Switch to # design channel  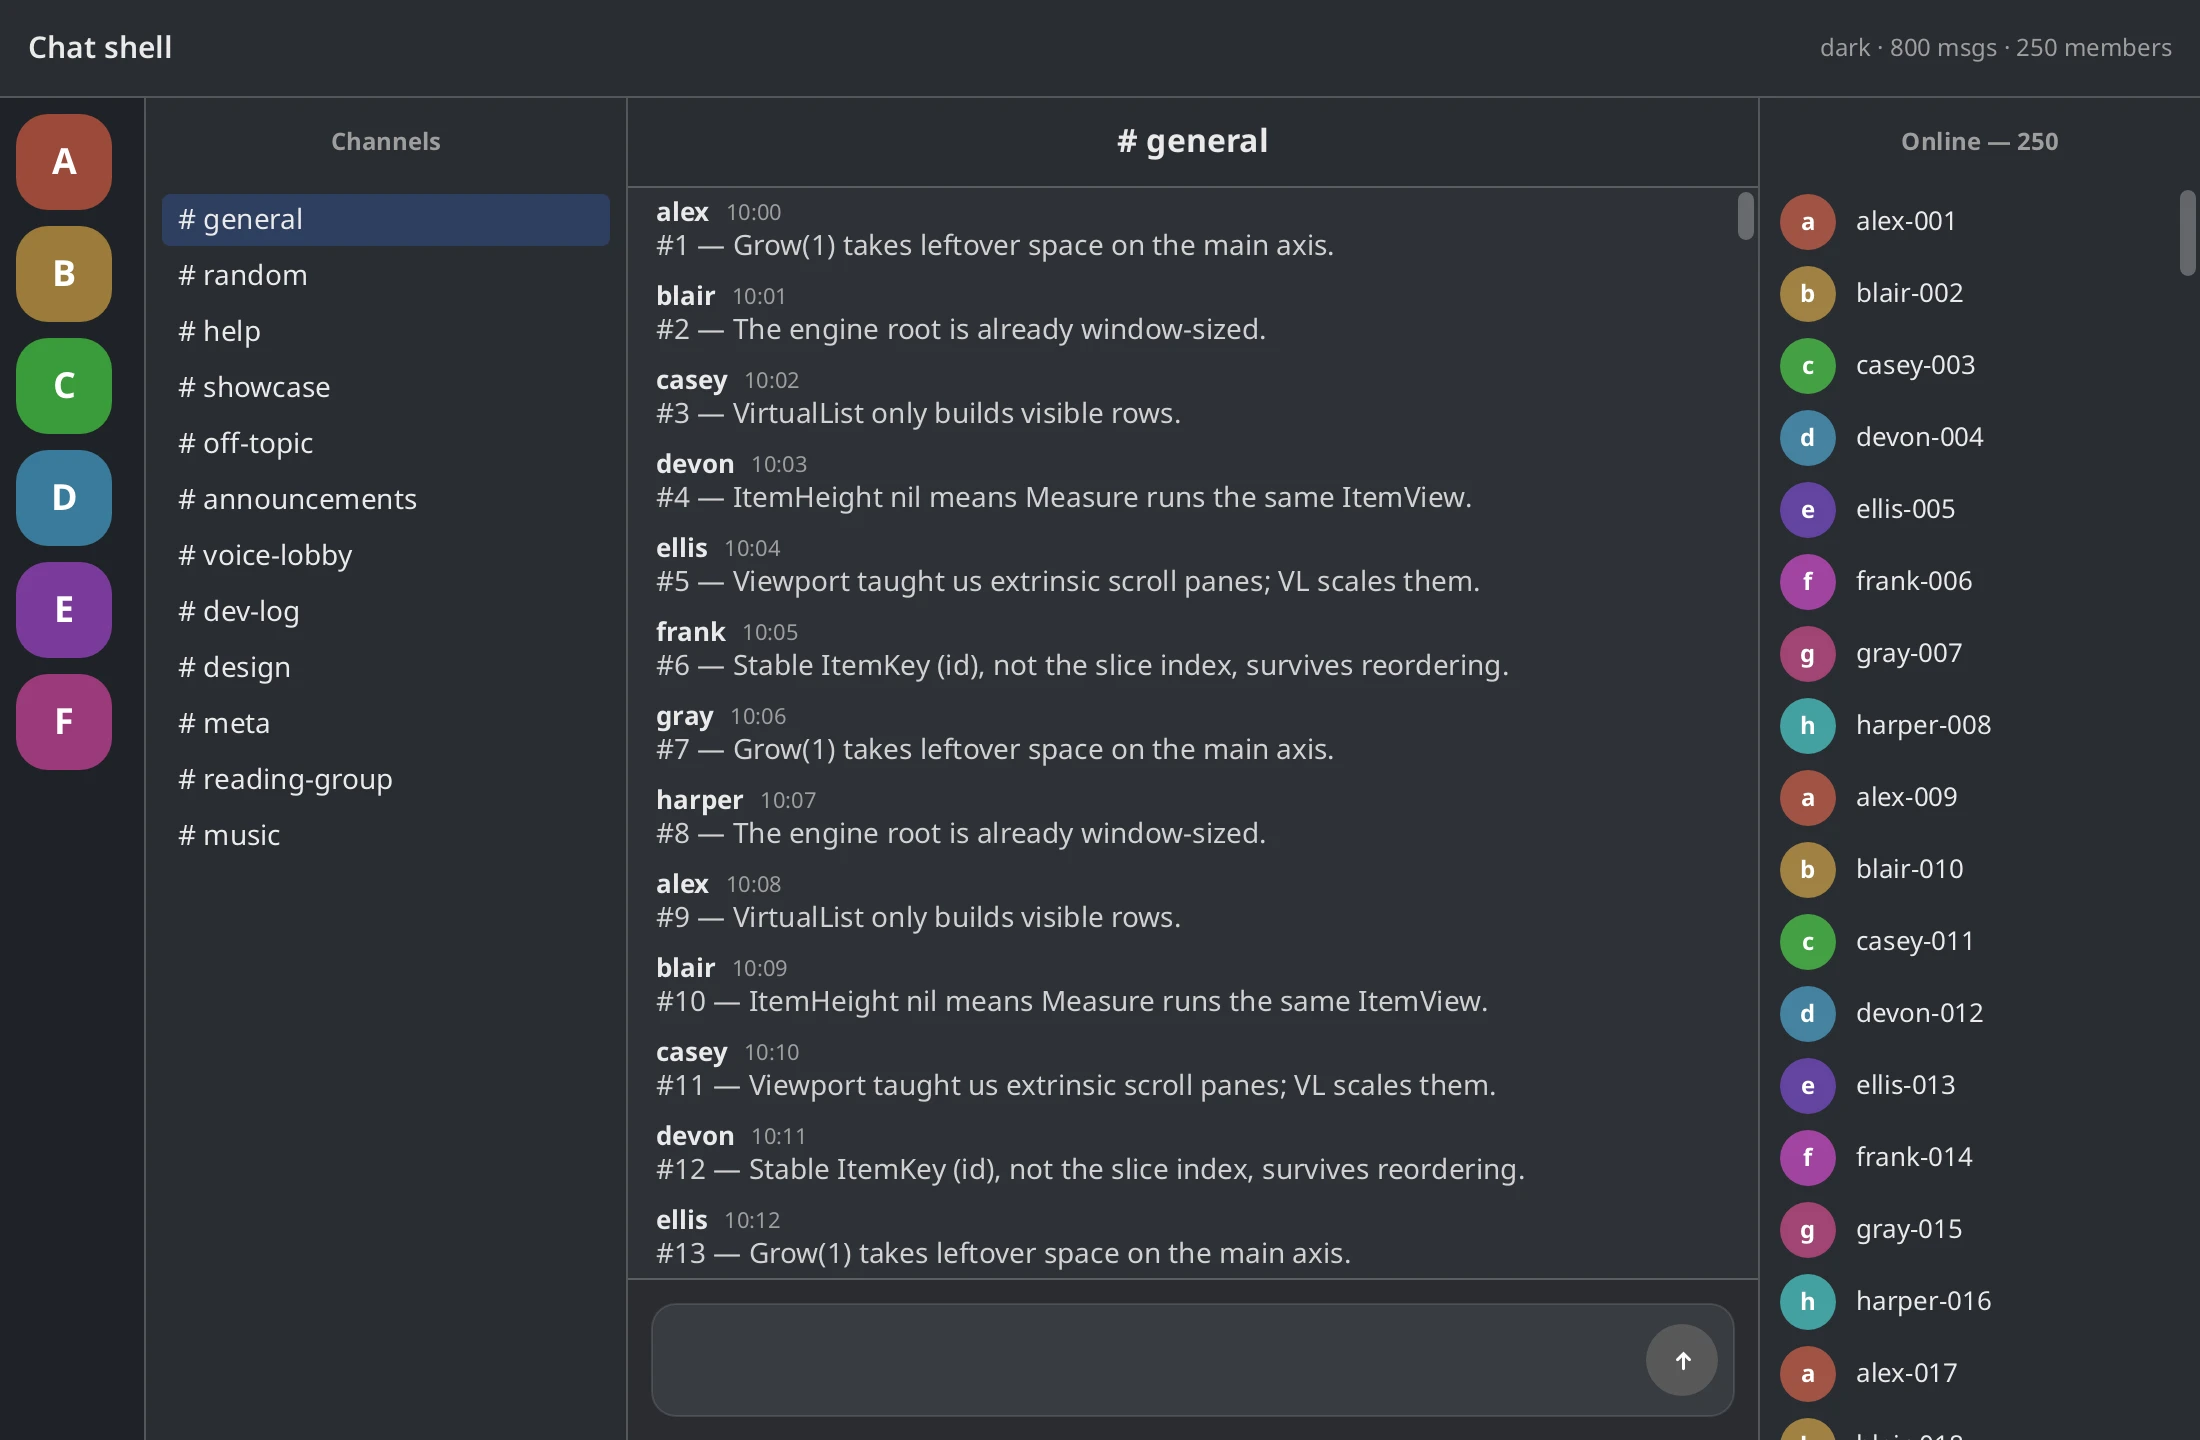pos(386,668)
